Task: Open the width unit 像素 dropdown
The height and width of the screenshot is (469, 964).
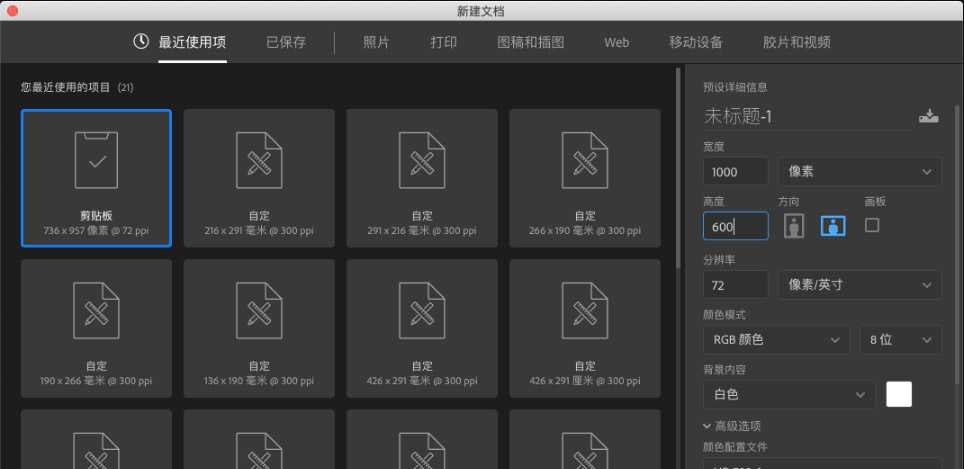Action: (x=859, y=171)
